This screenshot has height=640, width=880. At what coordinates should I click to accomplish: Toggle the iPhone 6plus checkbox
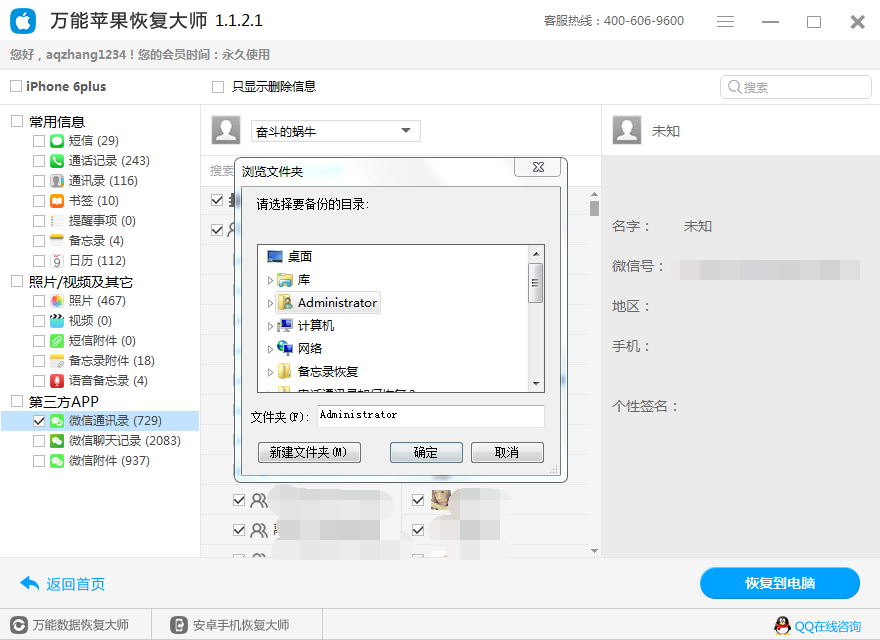[16, 86]
